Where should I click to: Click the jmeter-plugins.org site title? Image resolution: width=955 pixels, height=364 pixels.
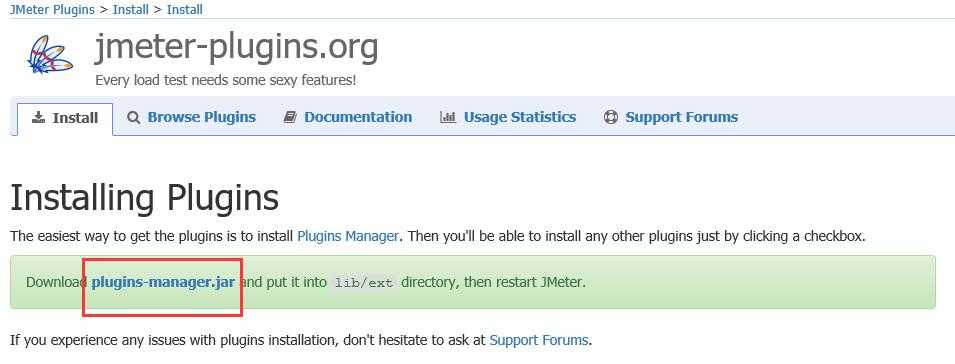(x=237, y=47)
